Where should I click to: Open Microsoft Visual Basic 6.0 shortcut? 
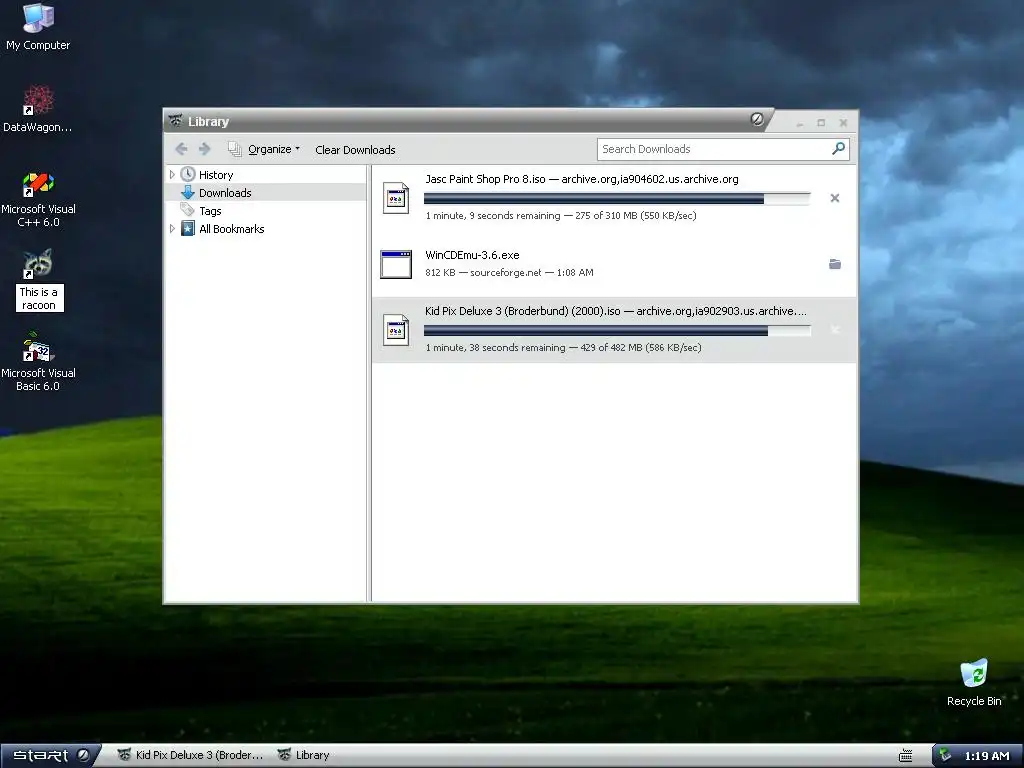pyautogui.click(x=38, y=361)
